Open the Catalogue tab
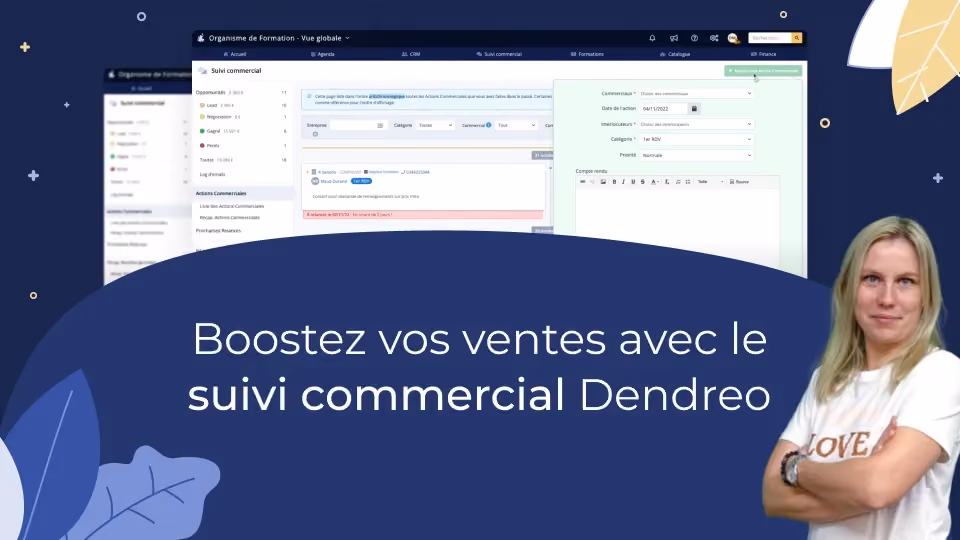This screenshot has height=540, width=960. click(x=675, y=54)
